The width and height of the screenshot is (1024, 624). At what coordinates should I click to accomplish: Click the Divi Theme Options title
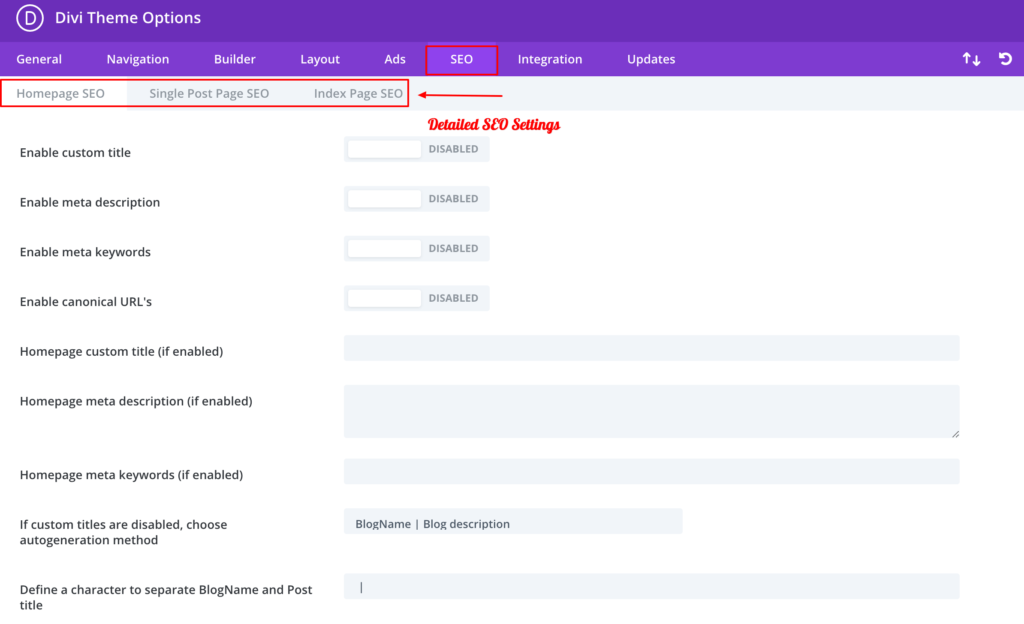[x=128, y=18]
